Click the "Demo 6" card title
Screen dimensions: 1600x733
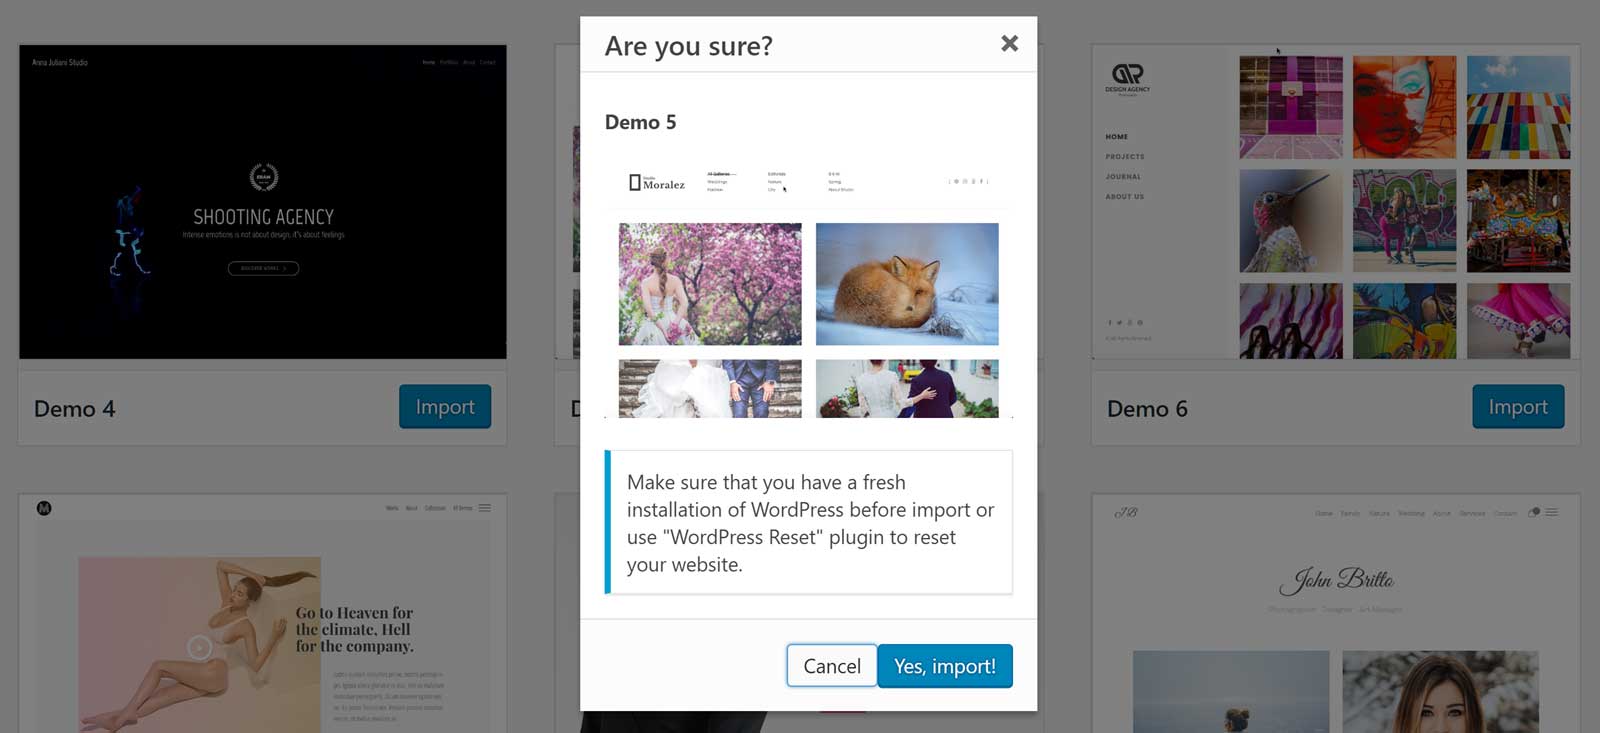click(1147, 409)
